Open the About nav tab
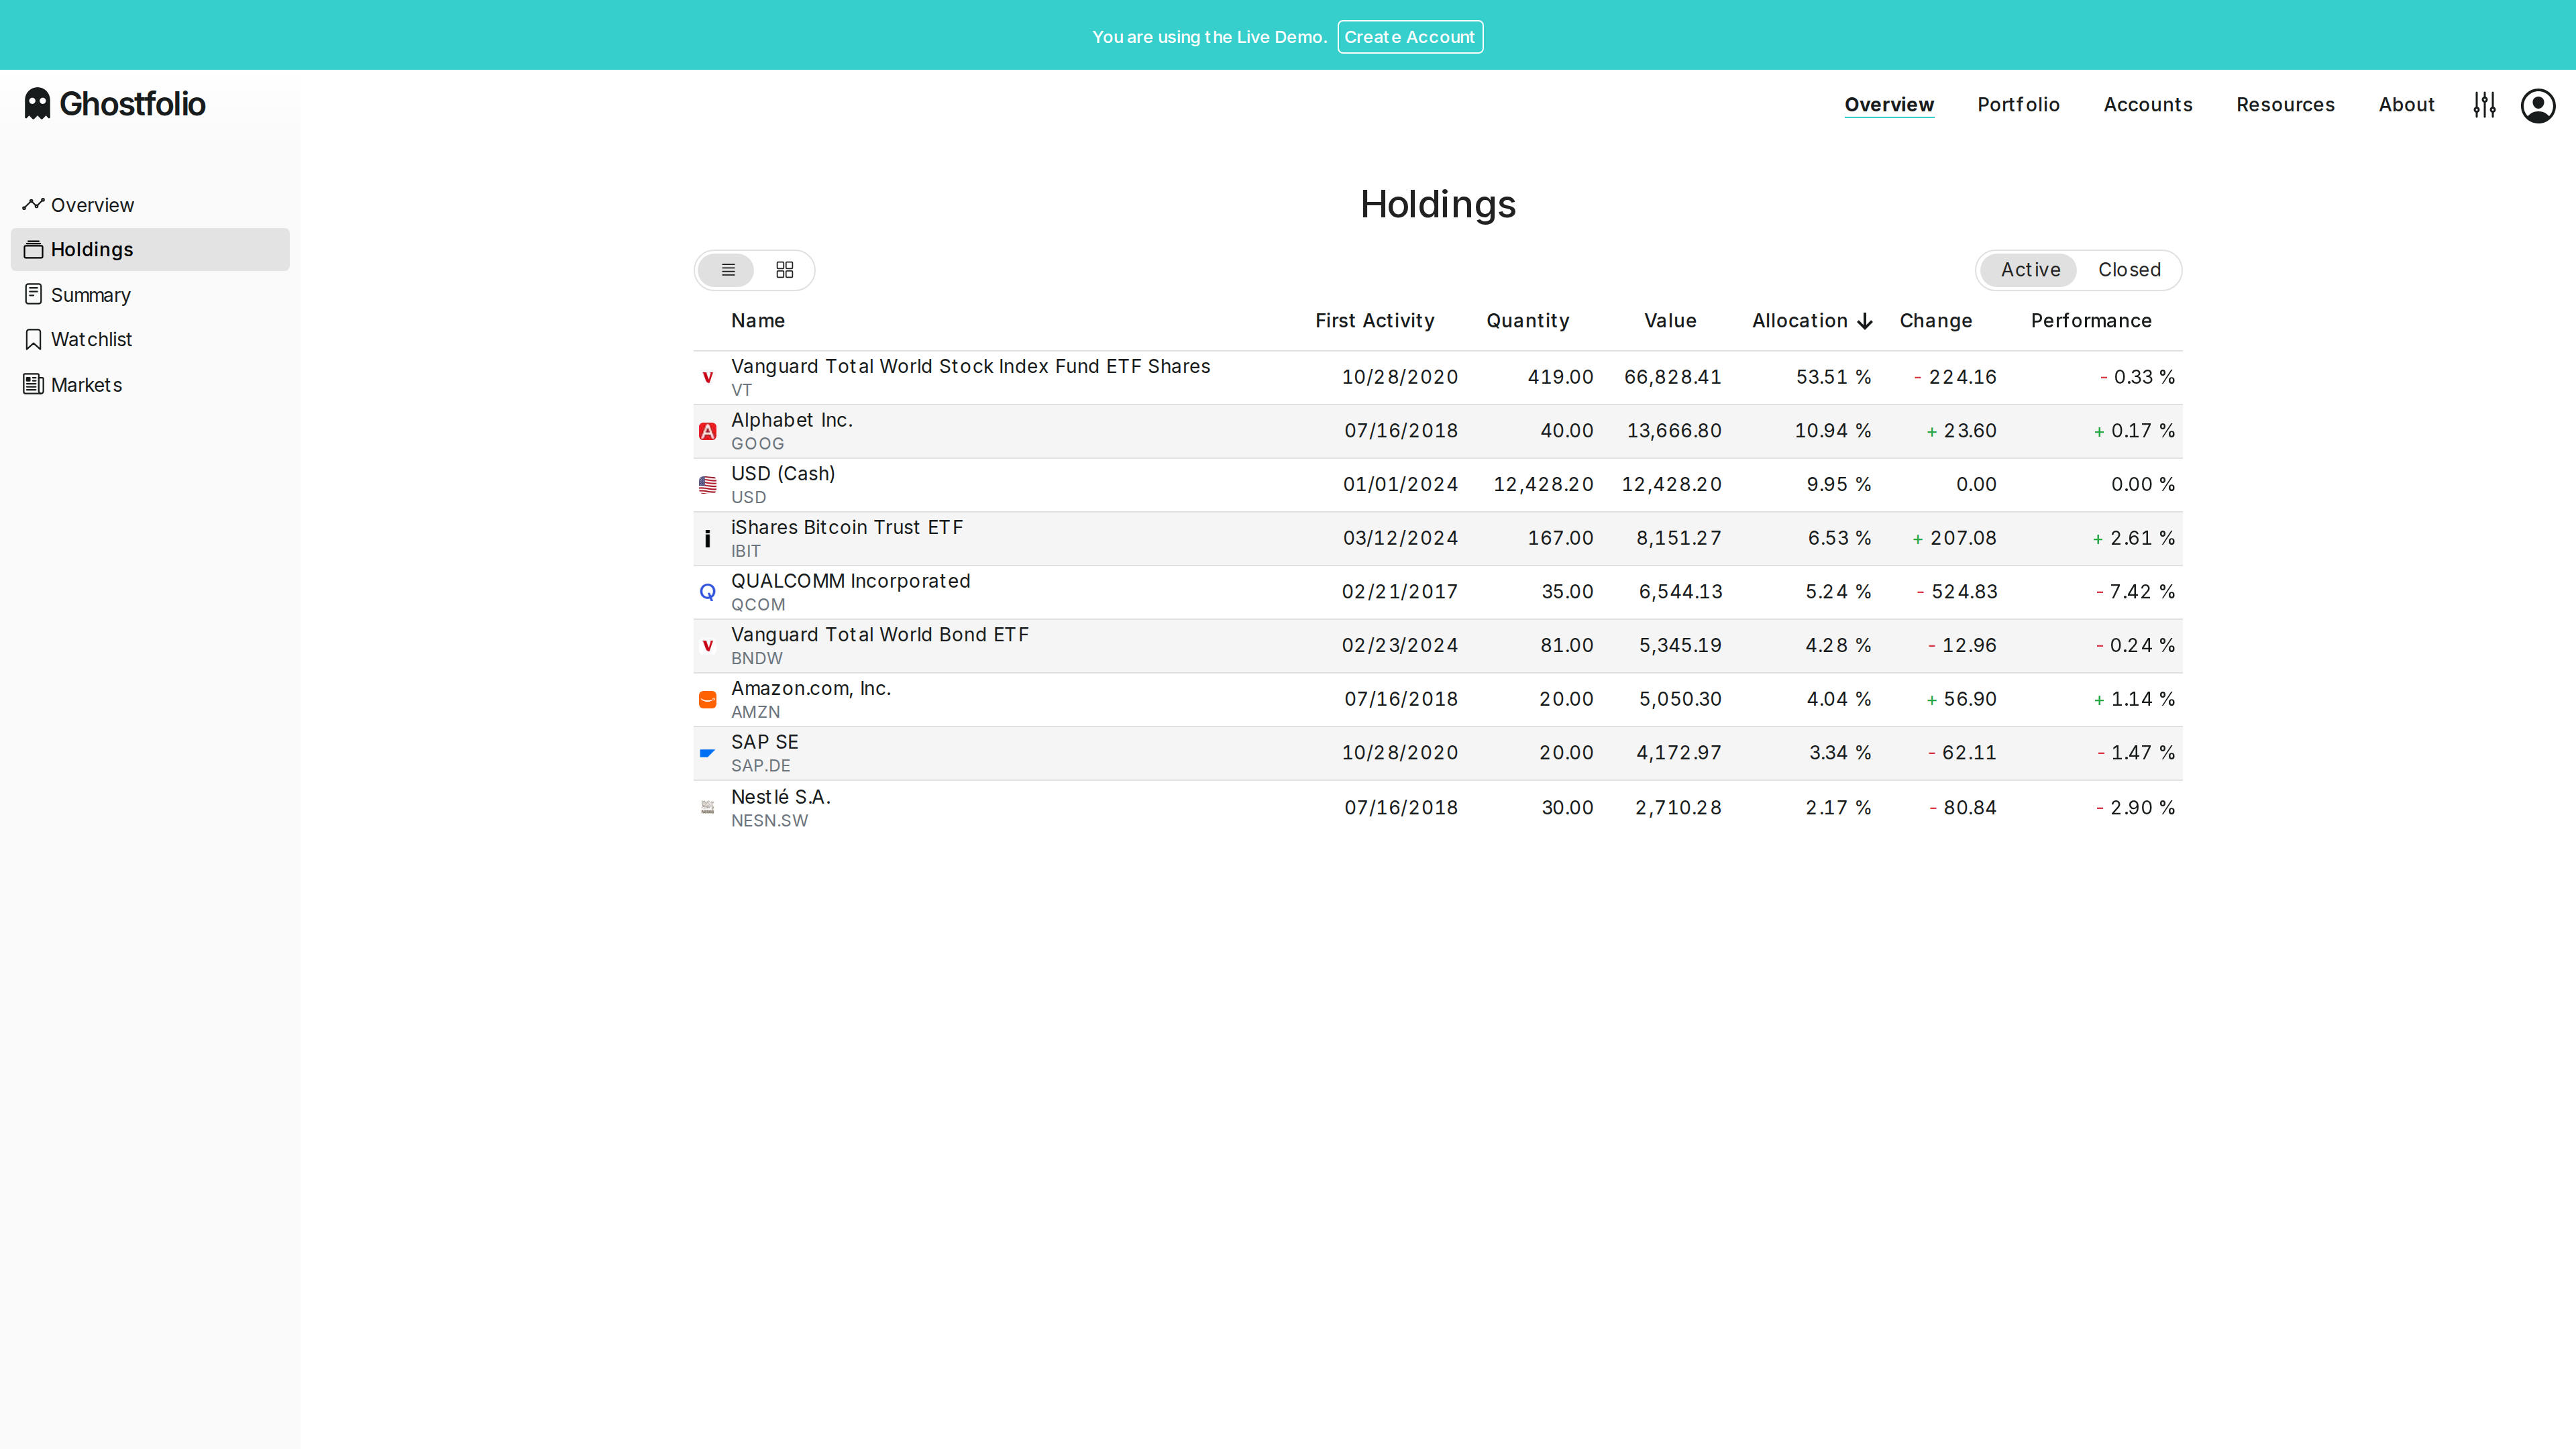The image size is (2576, 1449). point(2406,104)
